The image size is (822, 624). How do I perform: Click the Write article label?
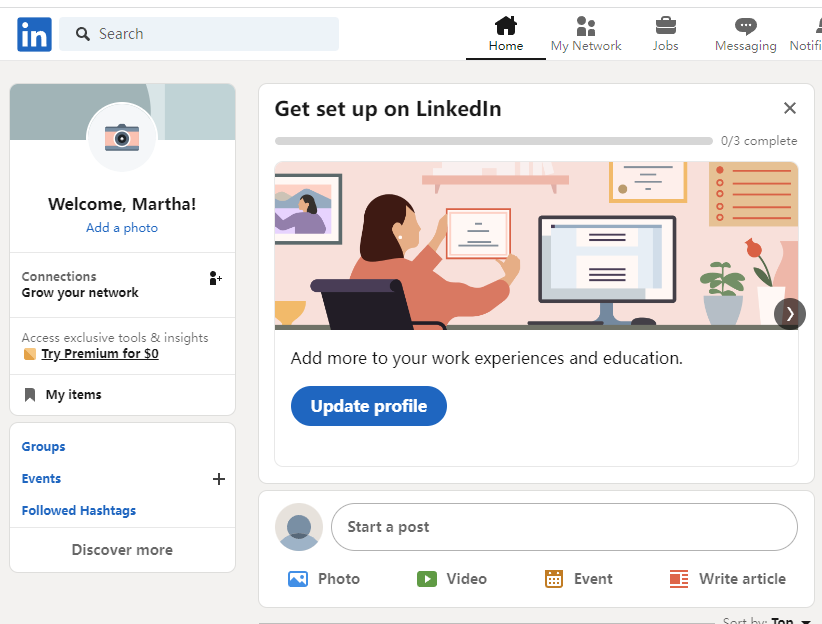(742, 579)
